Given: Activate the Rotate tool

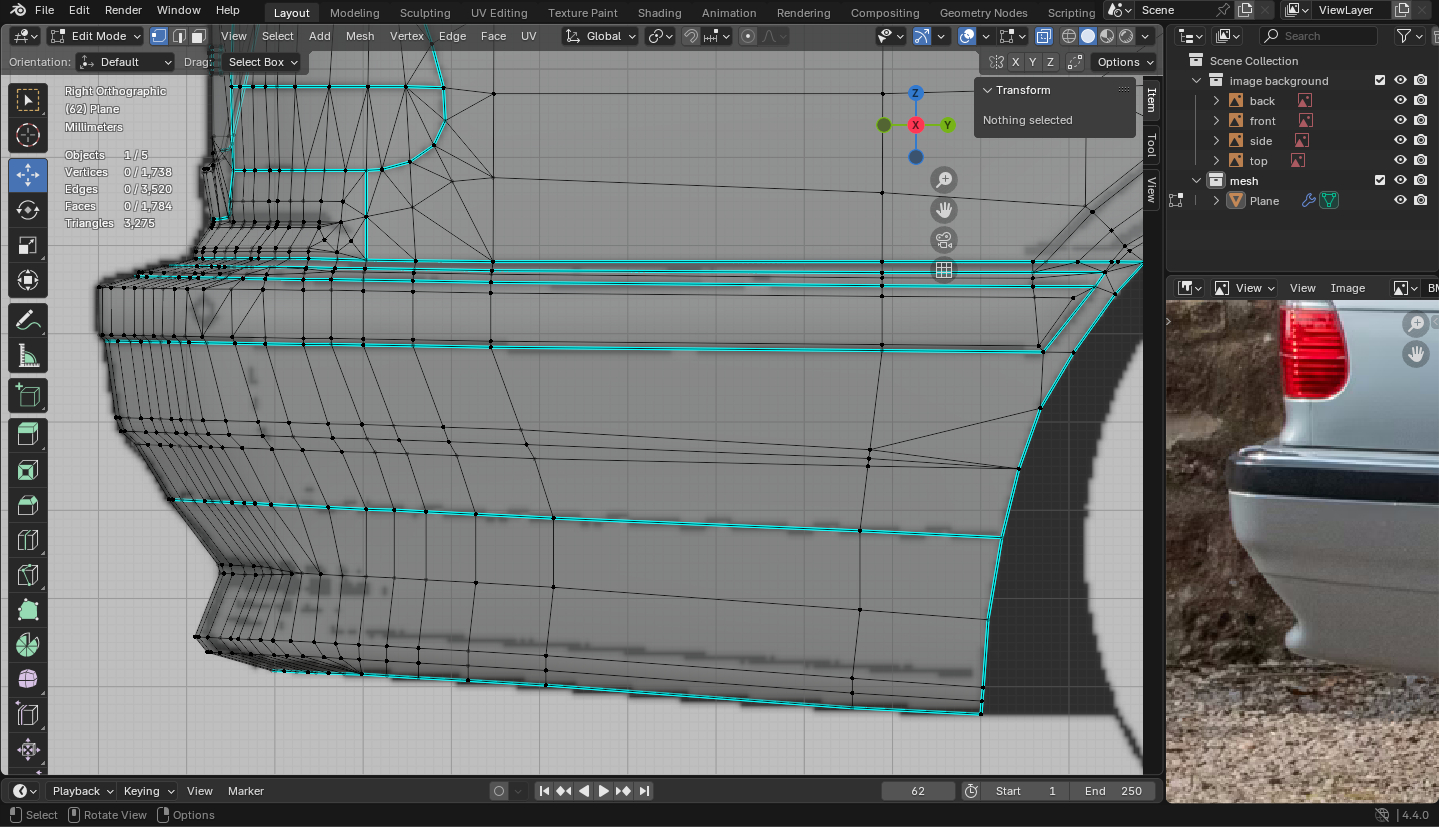Looking at the screenshot, I should point(28,210).
